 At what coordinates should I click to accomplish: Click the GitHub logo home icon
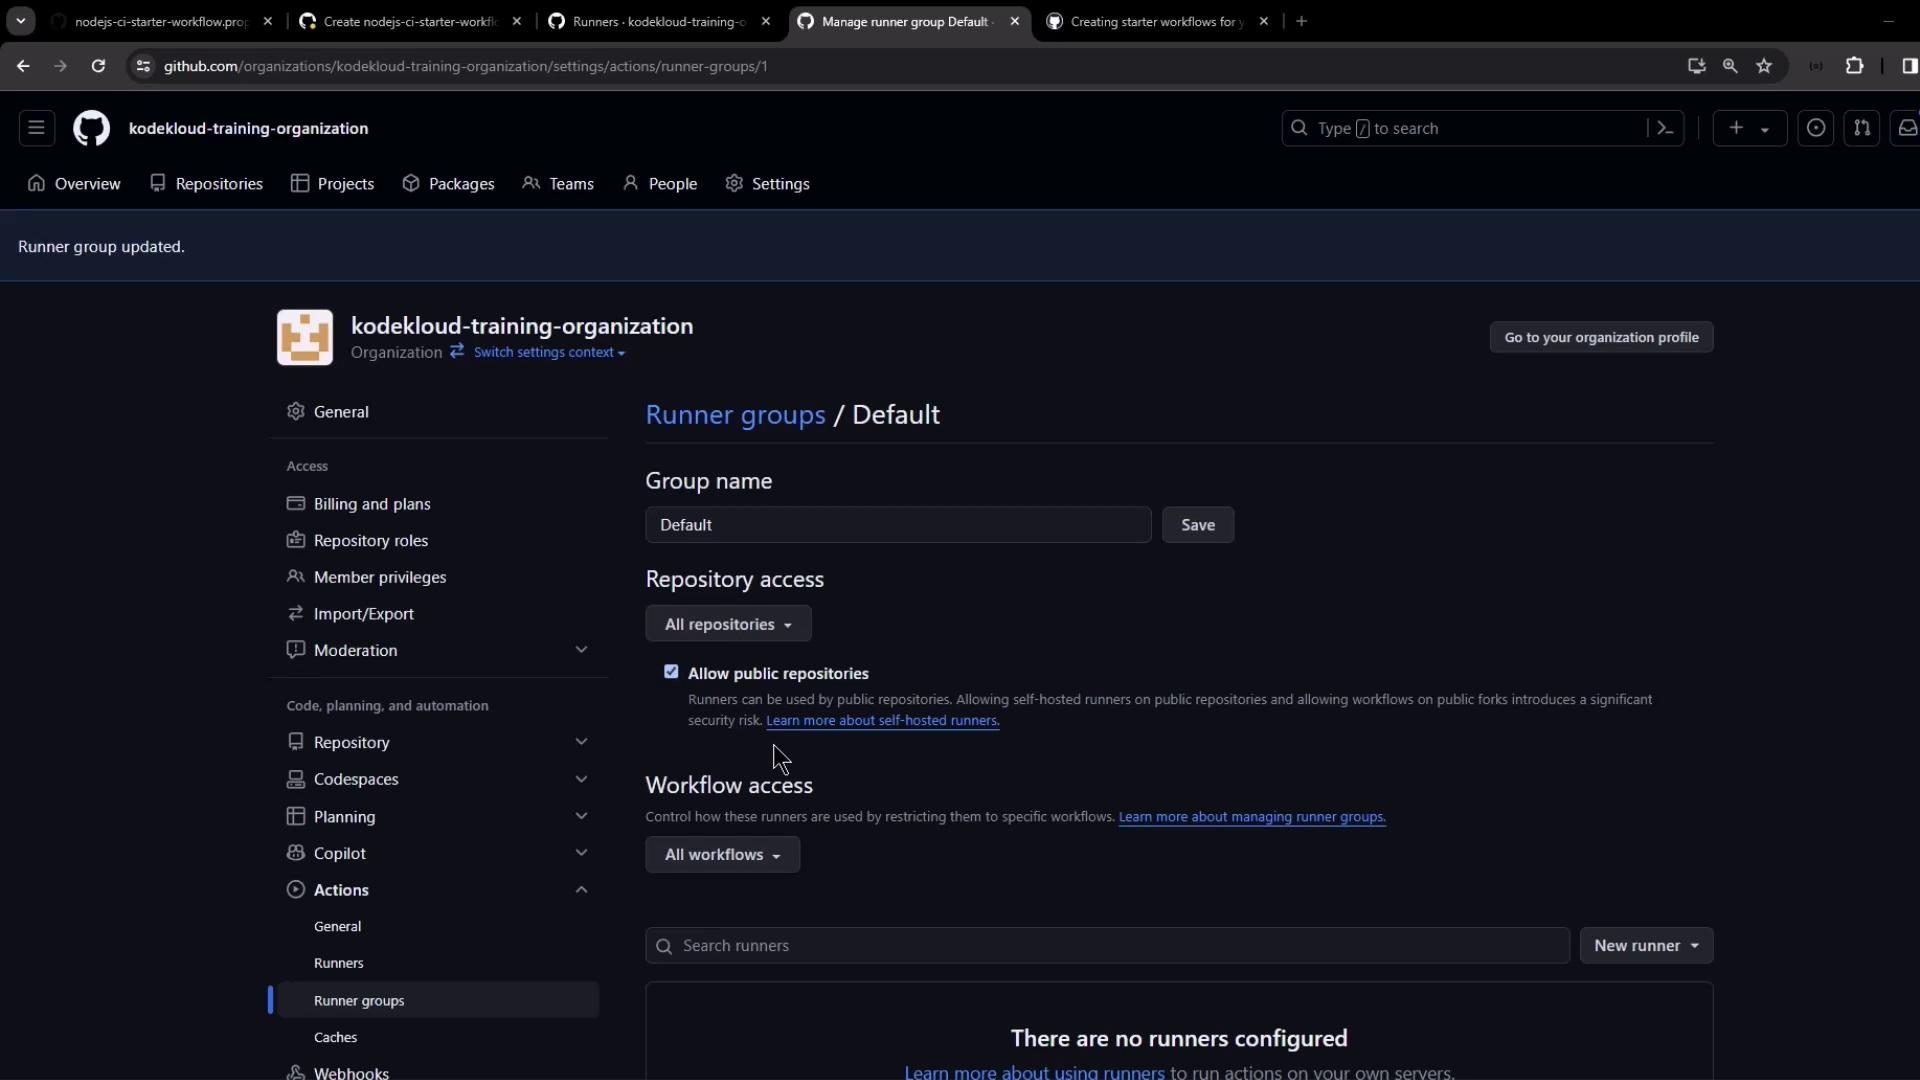(91, 128)
